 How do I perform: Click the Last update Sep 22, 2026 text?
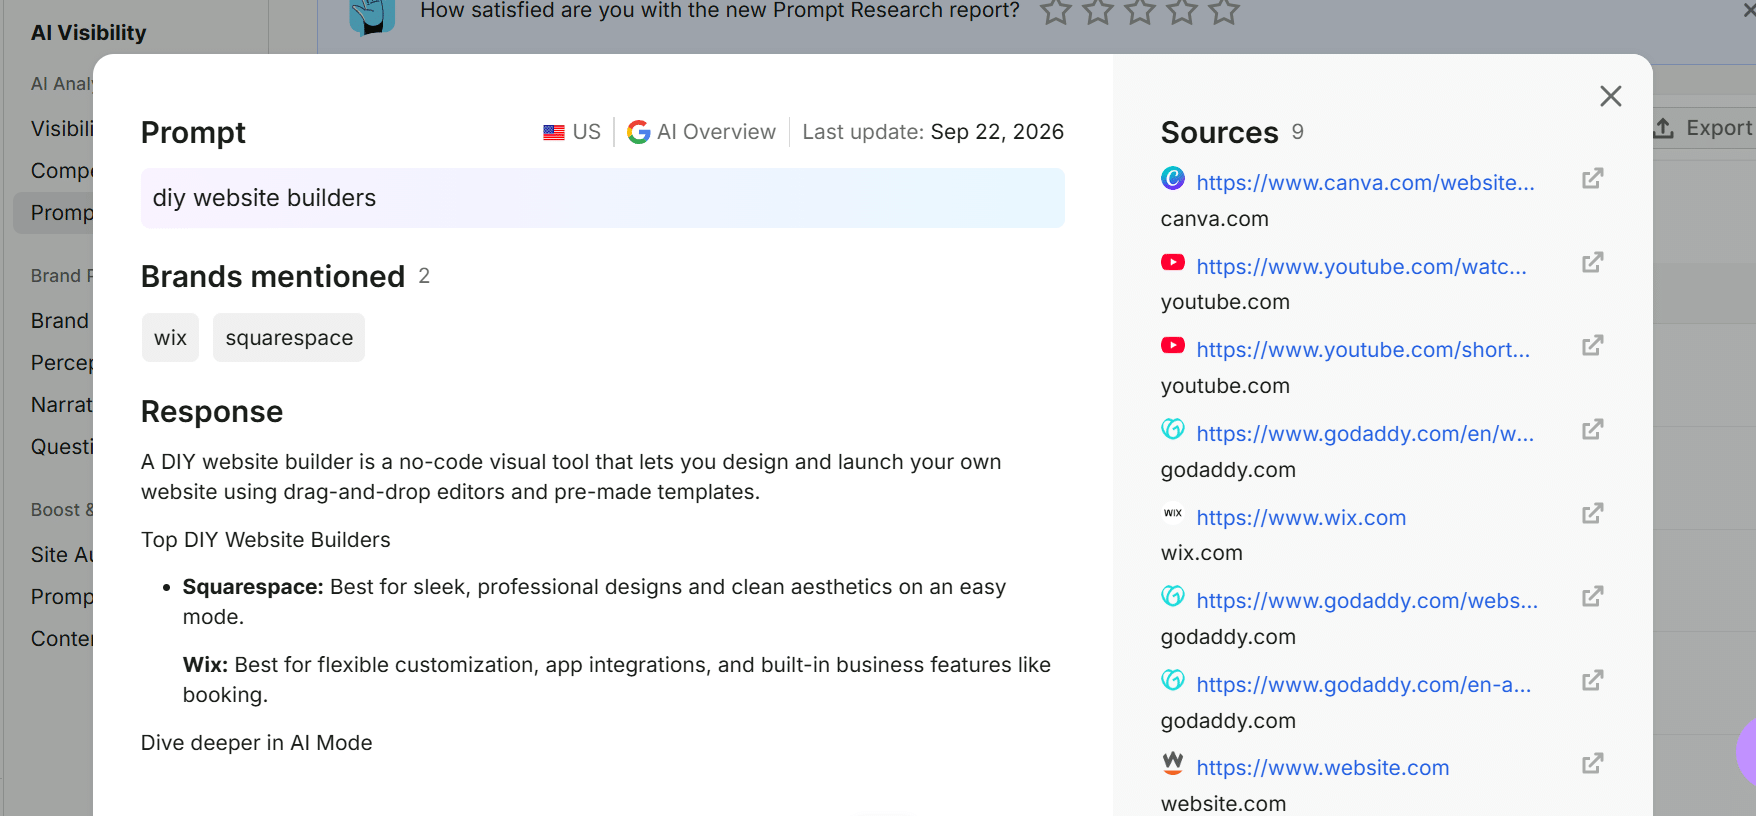click(x=933, y=132)
